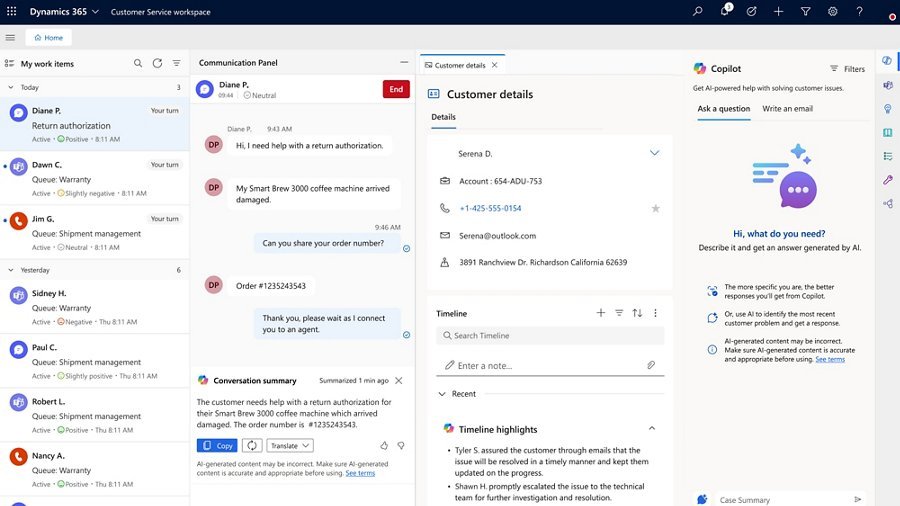
Task: Copy the conversation summary
Action: (x=217, y=445)
